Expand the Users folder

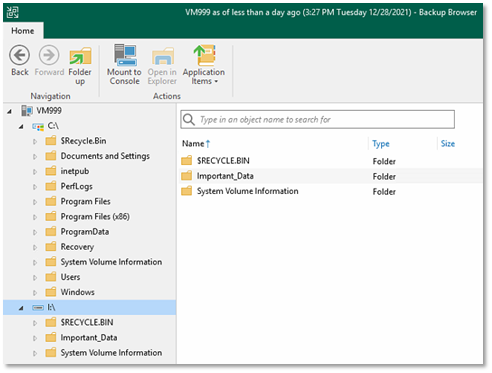(x=35, y=278)
